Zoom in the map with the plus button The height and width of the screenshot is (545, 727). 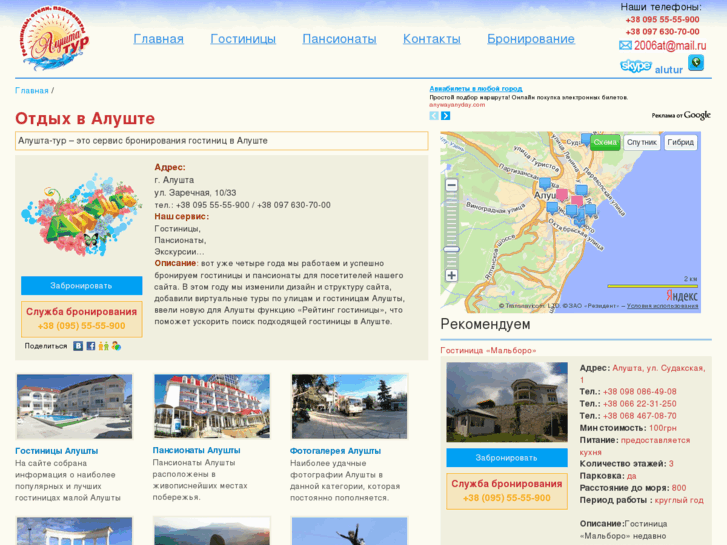(451, 276)
